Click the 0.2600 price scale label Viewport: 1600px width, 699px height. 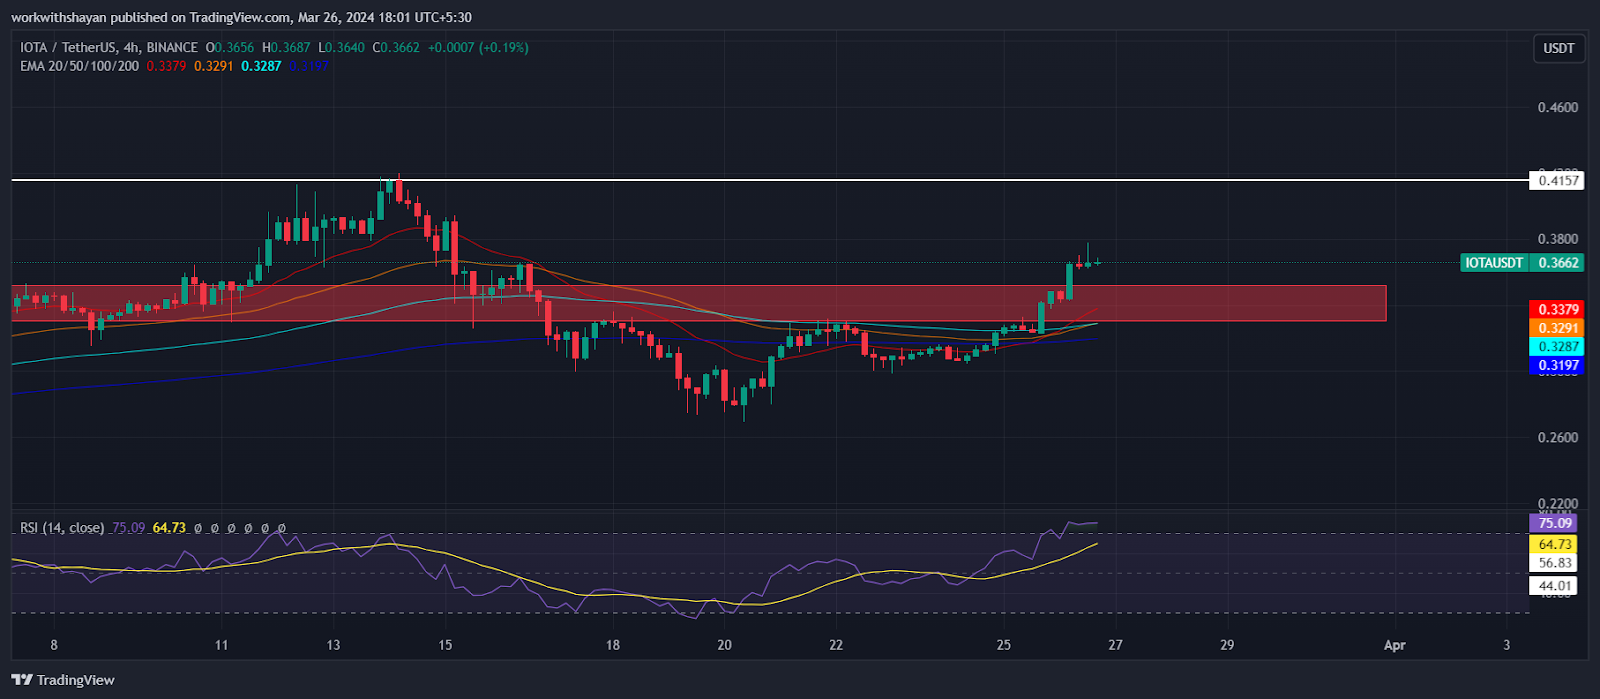point(1558,437)
